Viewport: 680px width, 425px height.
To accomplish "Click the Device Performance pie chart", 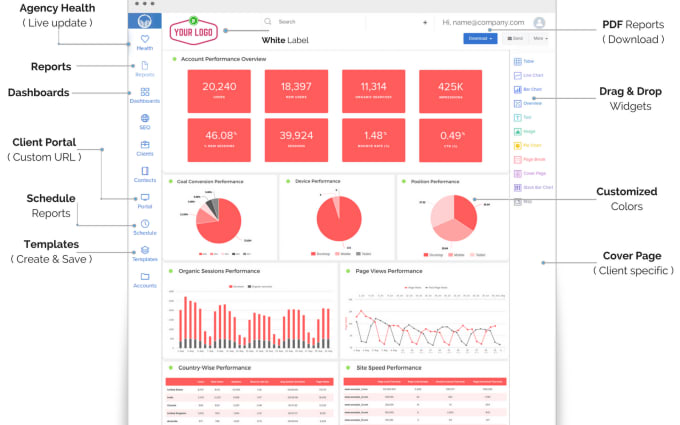I will [x=339, y=218].
